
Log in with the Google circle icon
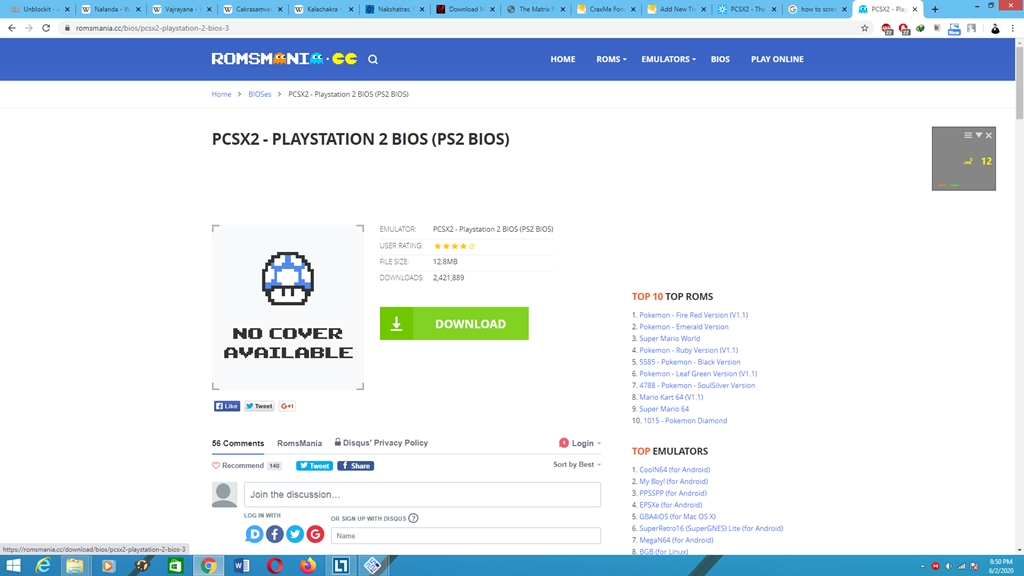315,534
